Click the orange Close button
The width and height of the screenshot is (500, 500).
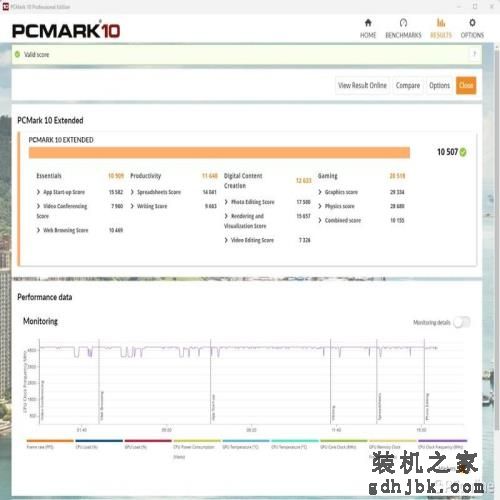(x=466, y=85)
